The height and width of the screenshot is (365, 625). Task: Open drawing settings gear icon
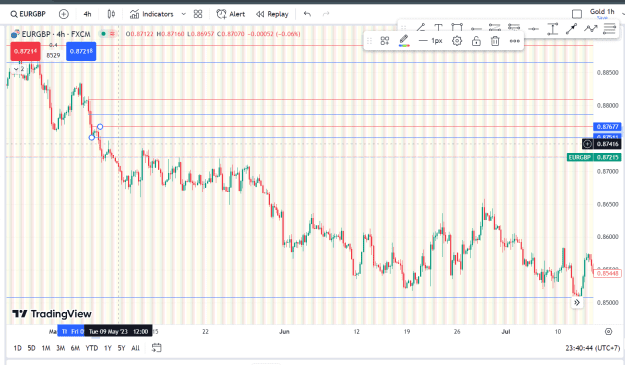point(457,41)
